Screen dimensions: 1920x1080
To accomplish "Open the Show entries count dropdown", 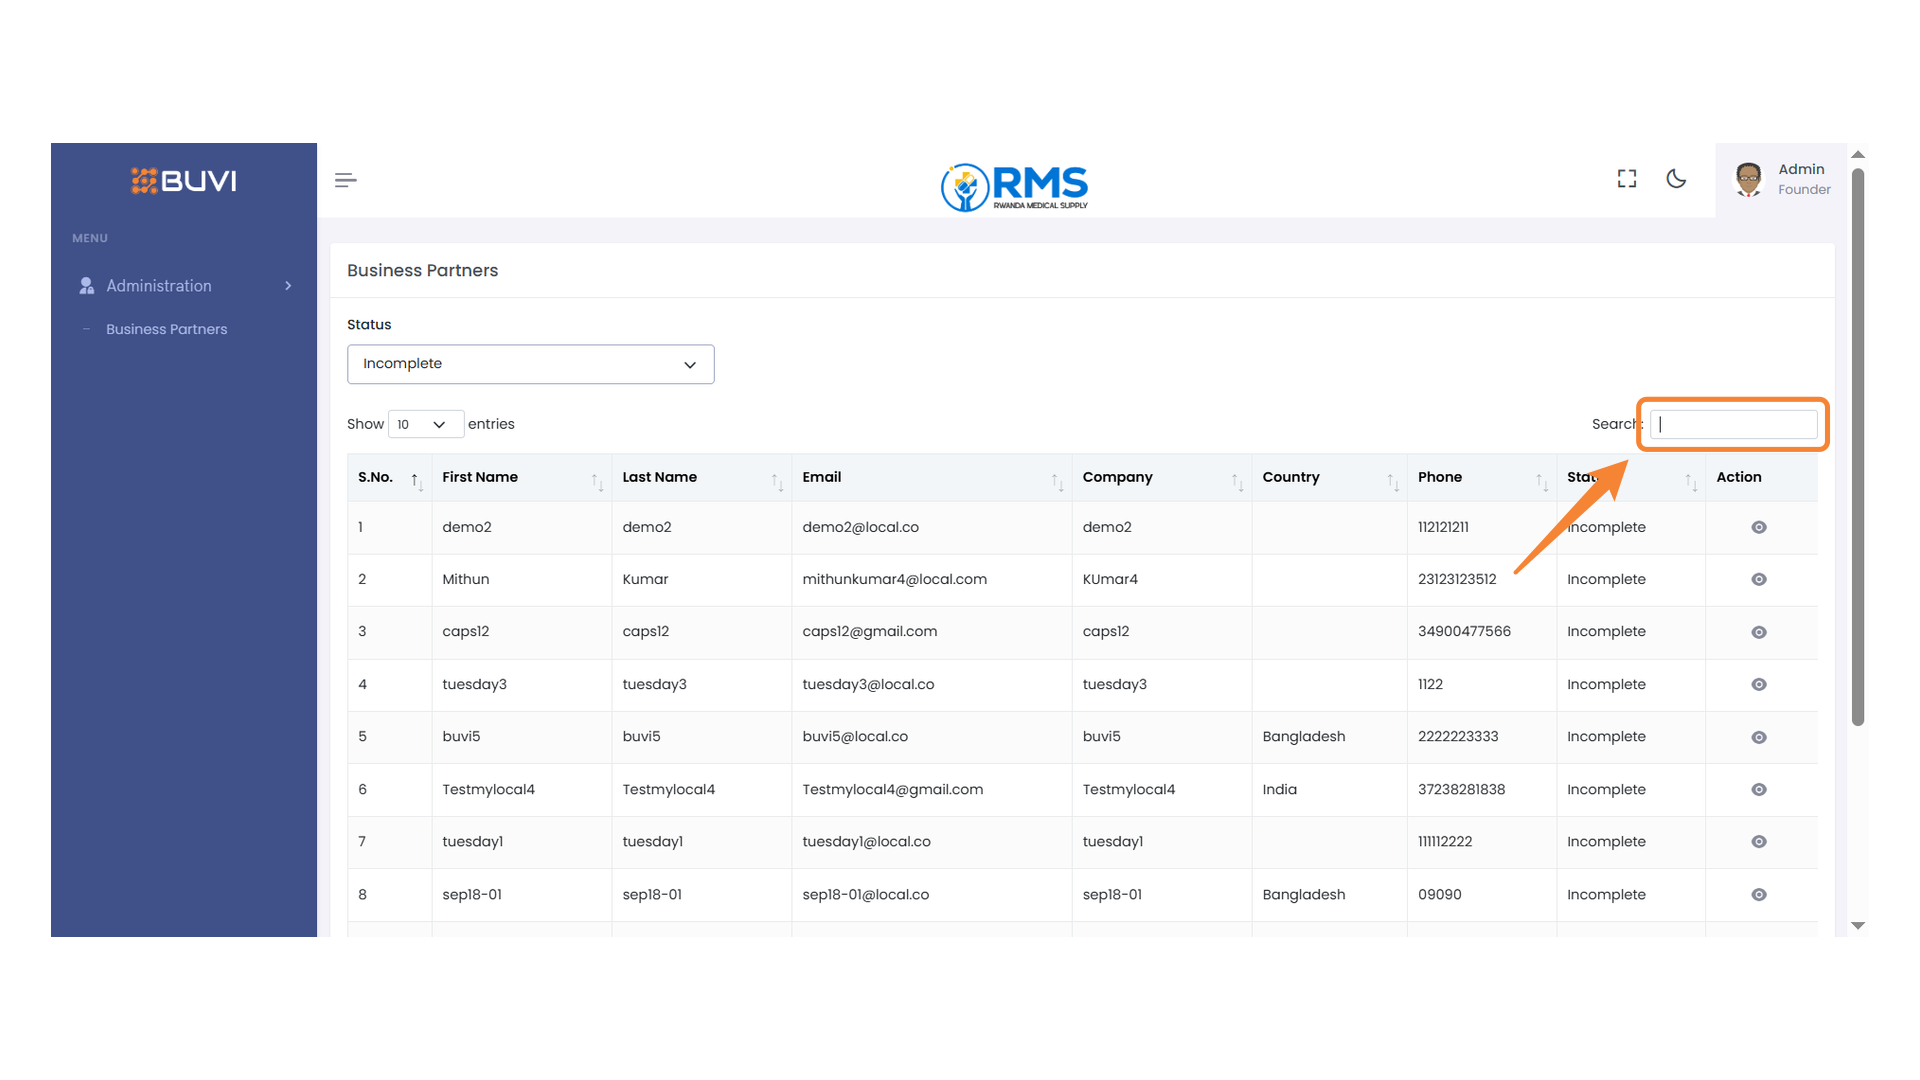I will [x=425, y=424].
